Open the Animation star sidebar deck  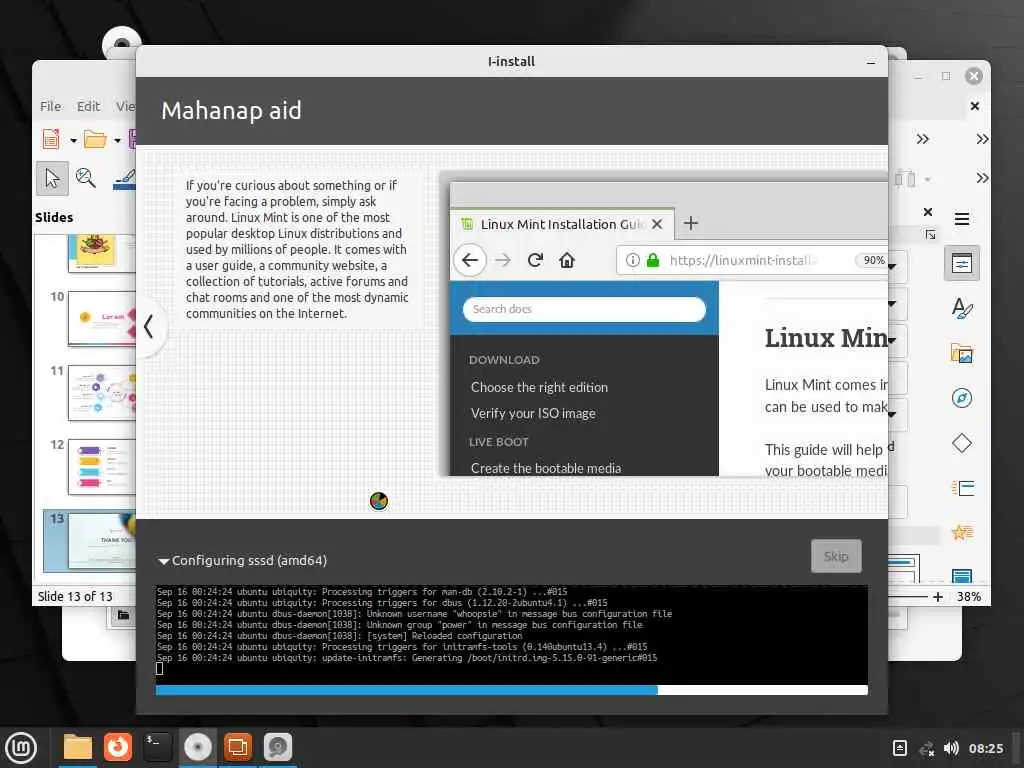[962, 532]
